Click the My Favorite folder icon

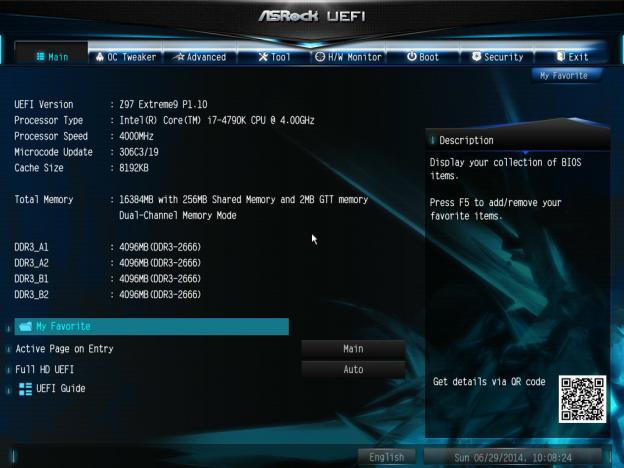tap(25, 326)
